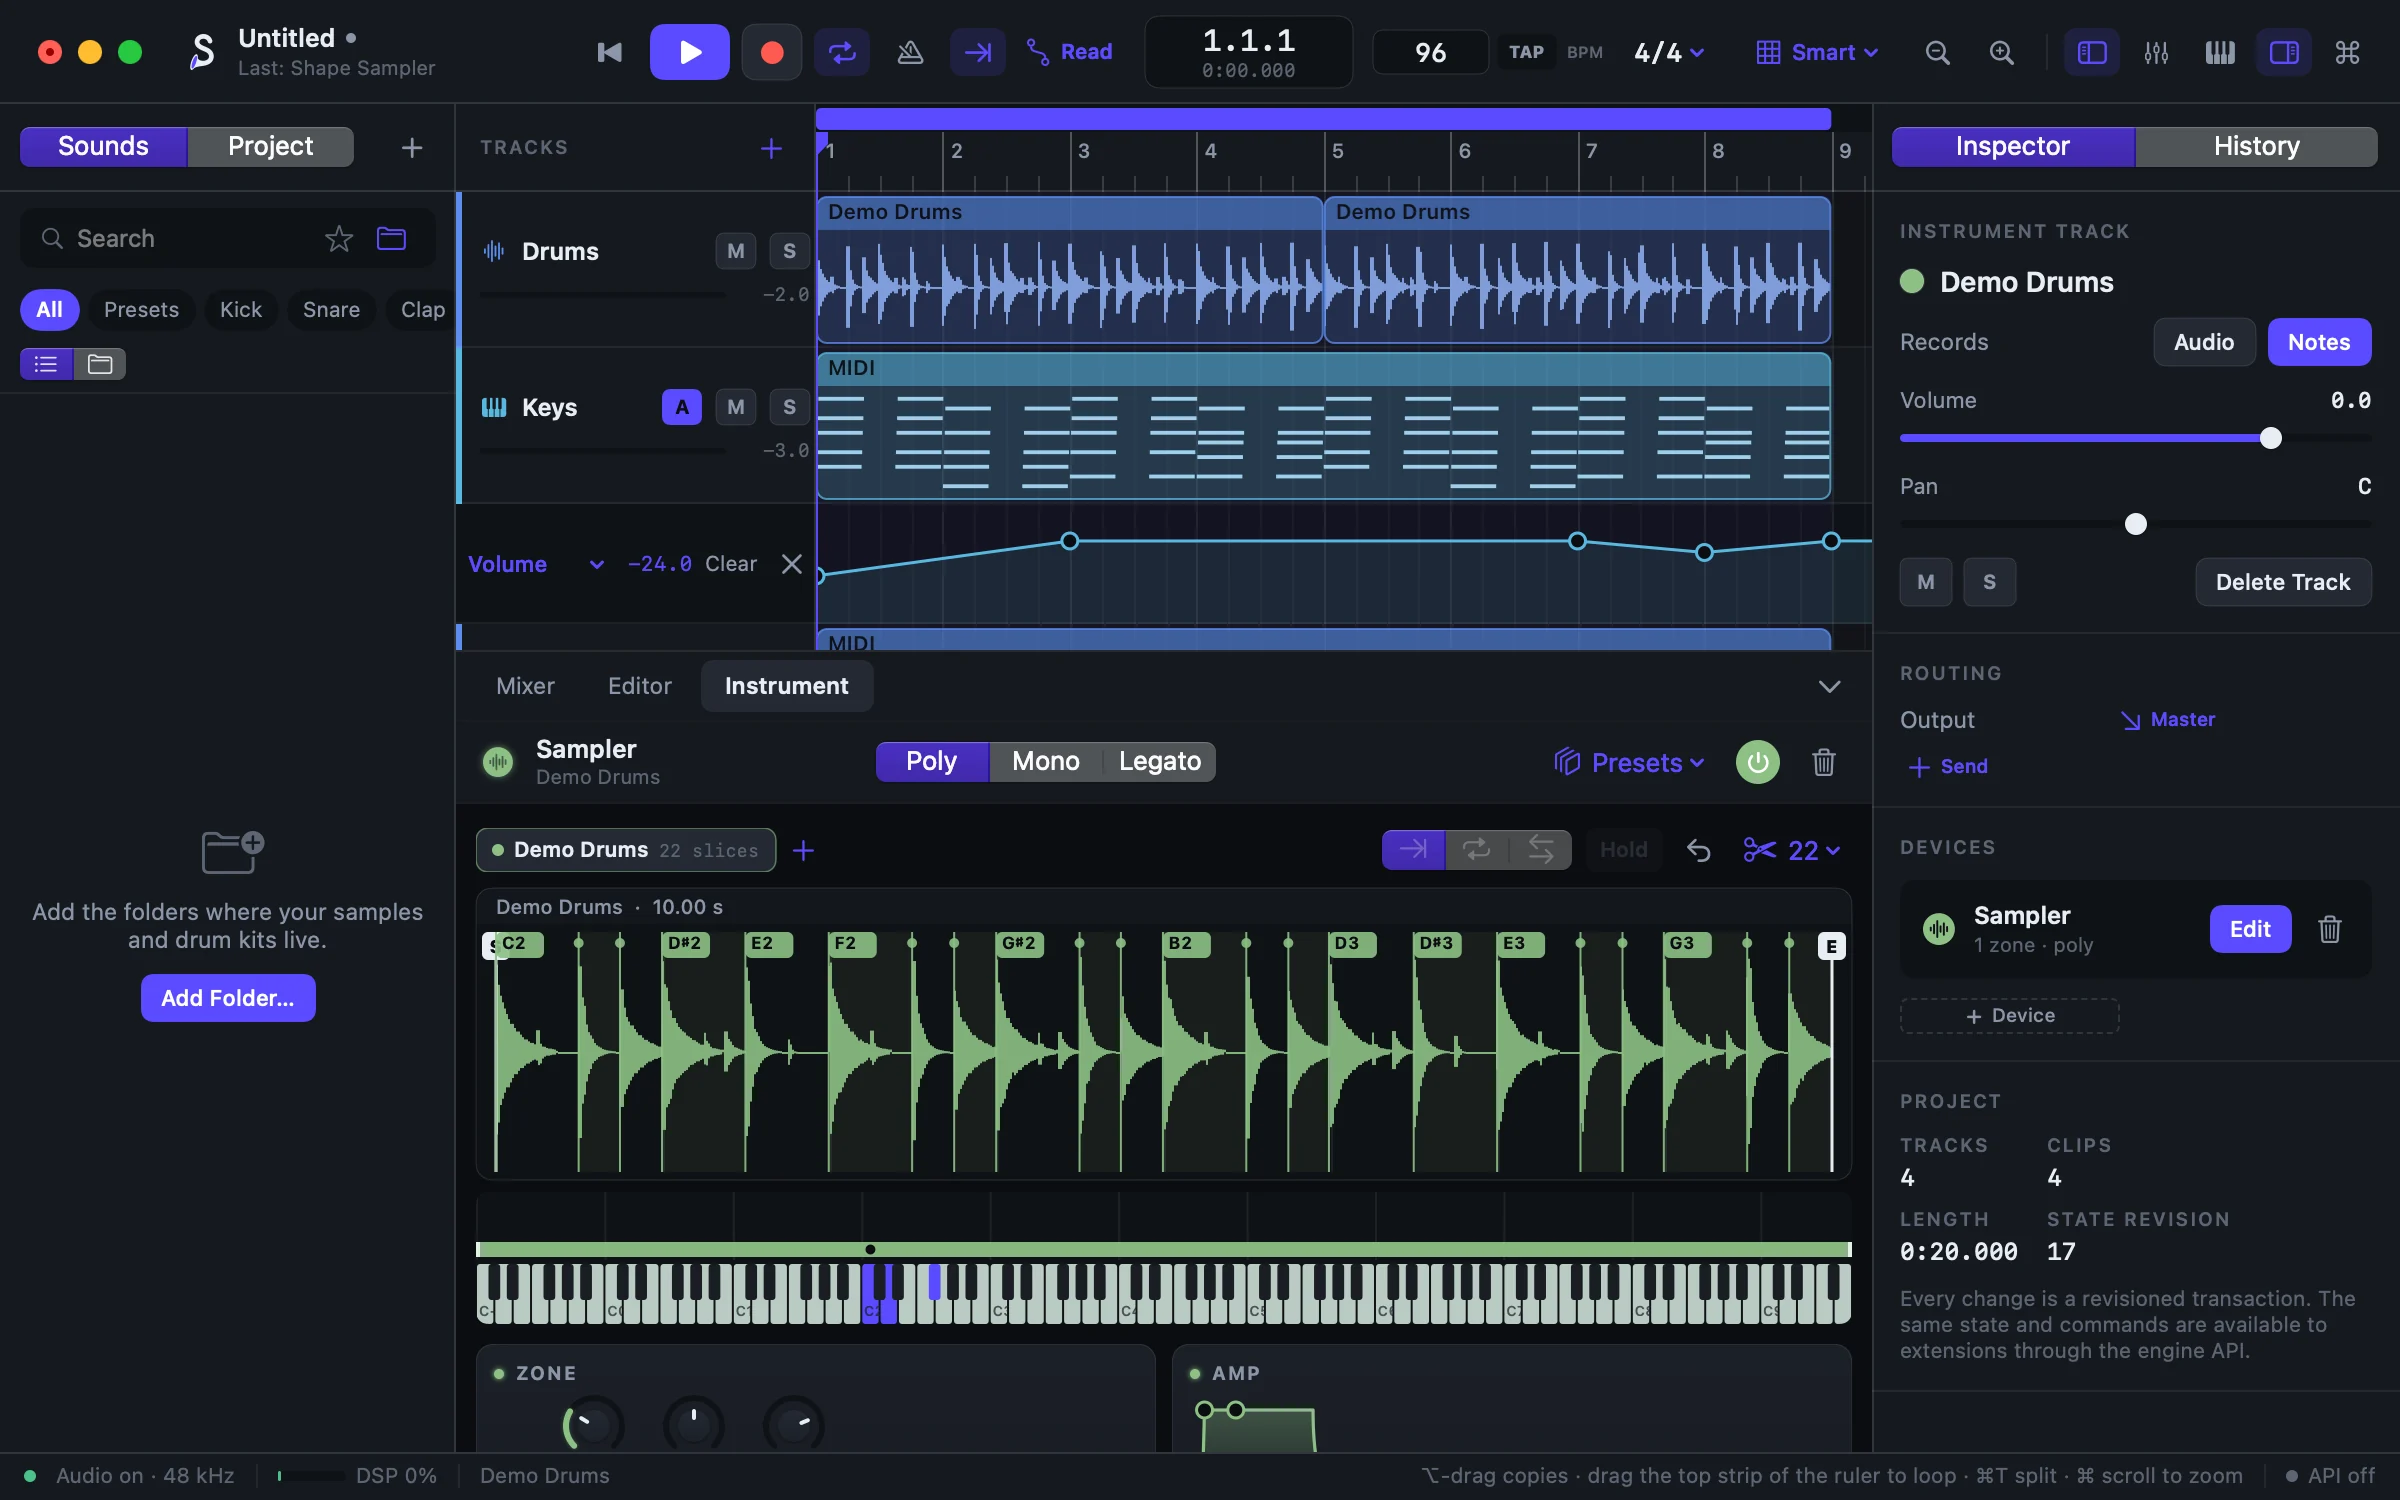Toggle the left sidebar panel icon
This screenshot has width=2400, height=1500.
click(2092, 52)
